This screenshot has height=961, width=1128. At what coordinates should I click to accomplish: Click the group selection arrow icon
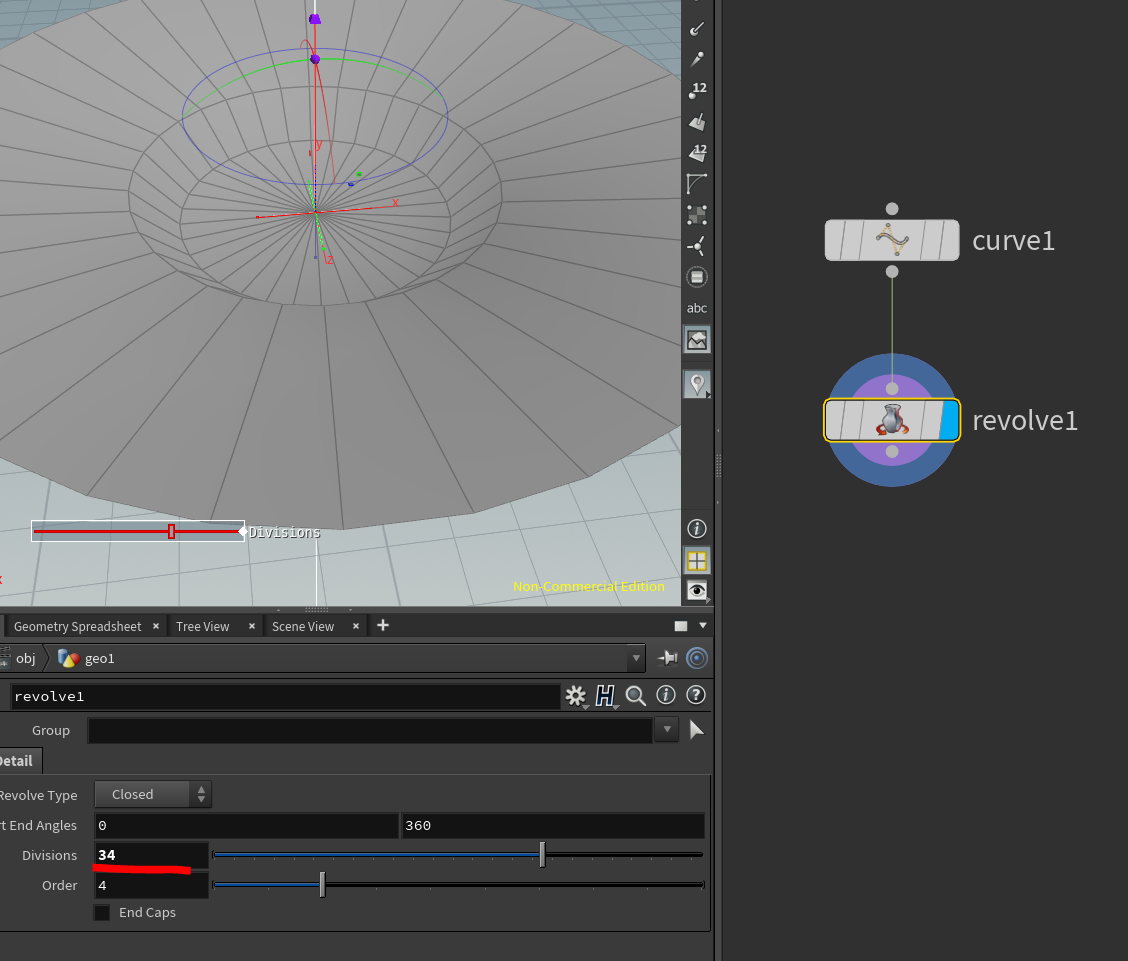click(x=697, y=730)
